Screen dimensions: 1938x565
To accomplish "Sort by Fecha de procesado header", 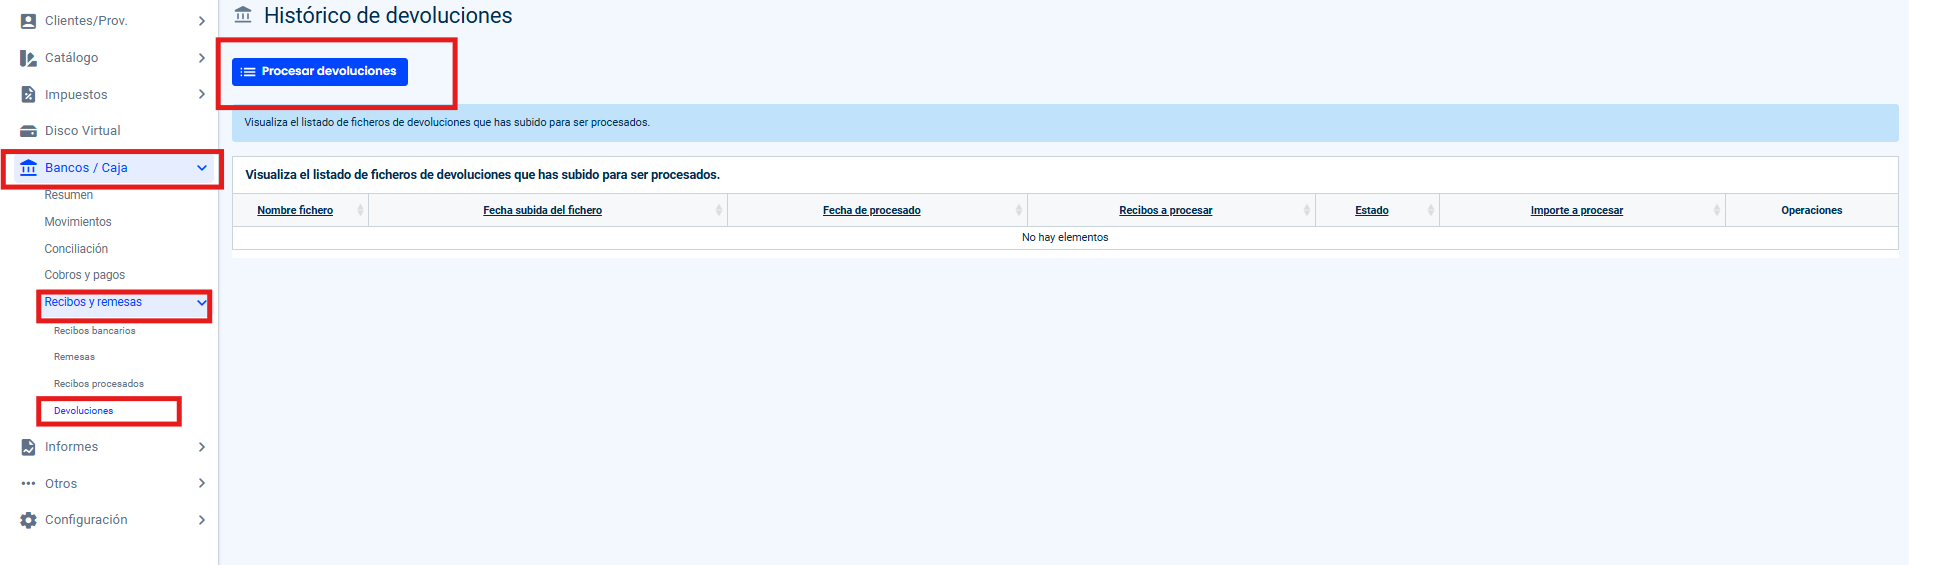I will point(871,210).
